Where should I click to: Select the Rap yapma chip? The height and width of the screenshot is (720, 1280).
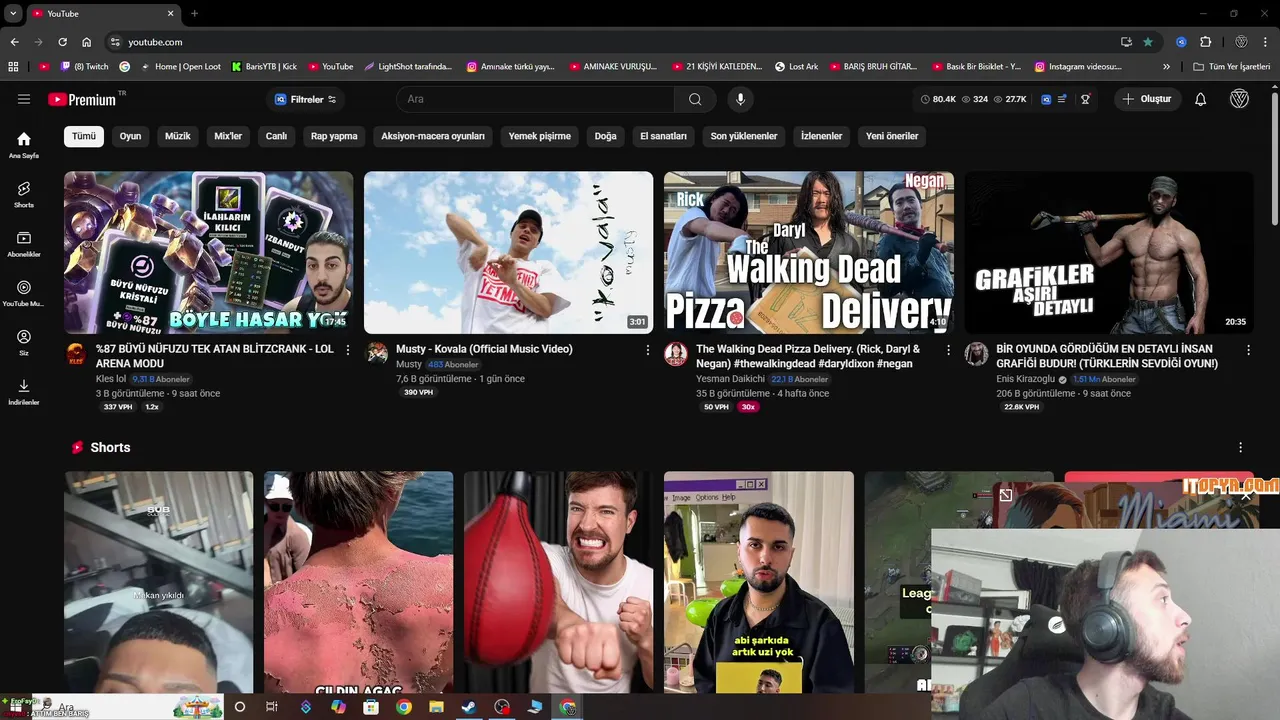(x=334, y=136)
